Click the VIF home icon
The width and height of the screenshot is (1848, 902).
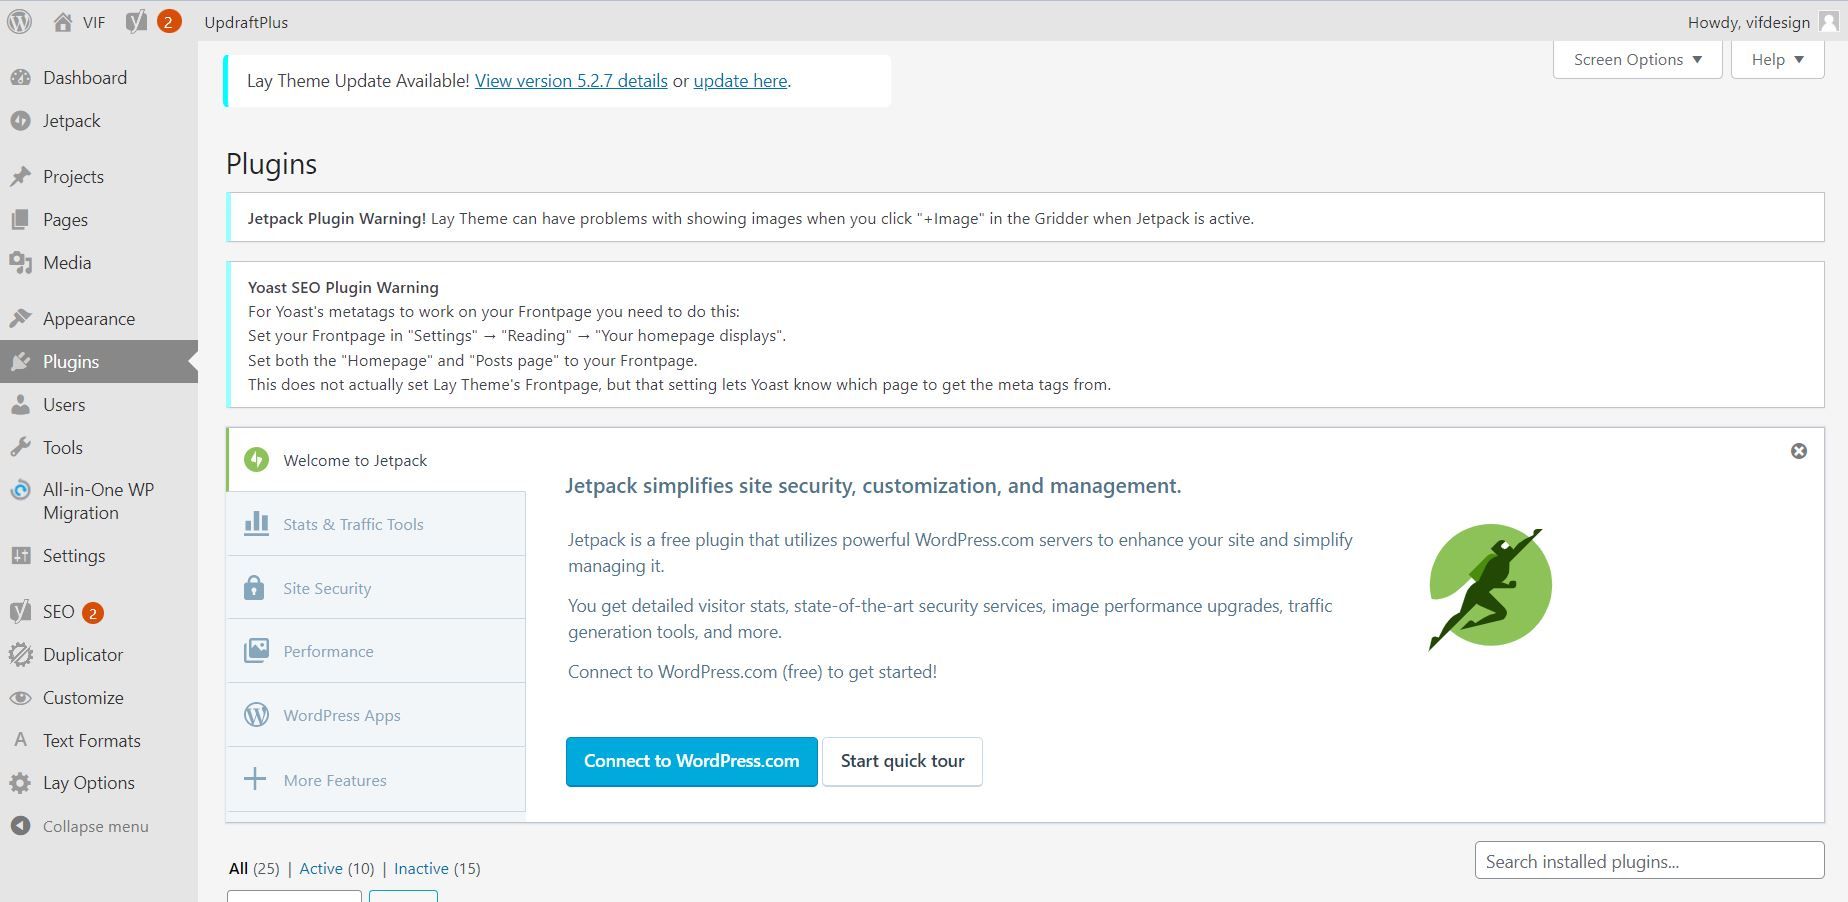[x=63, y=22]
